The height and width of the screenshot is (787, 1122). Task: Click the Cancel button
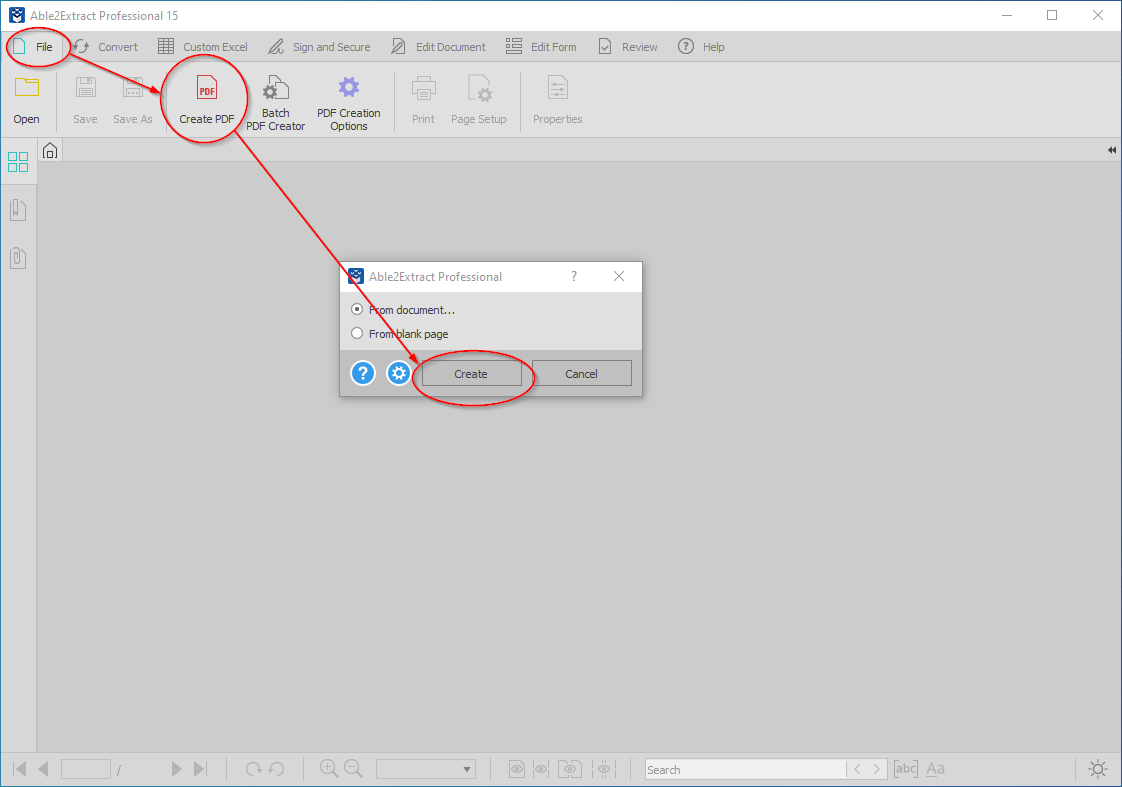pyautogui.click(x=581, y=373)
